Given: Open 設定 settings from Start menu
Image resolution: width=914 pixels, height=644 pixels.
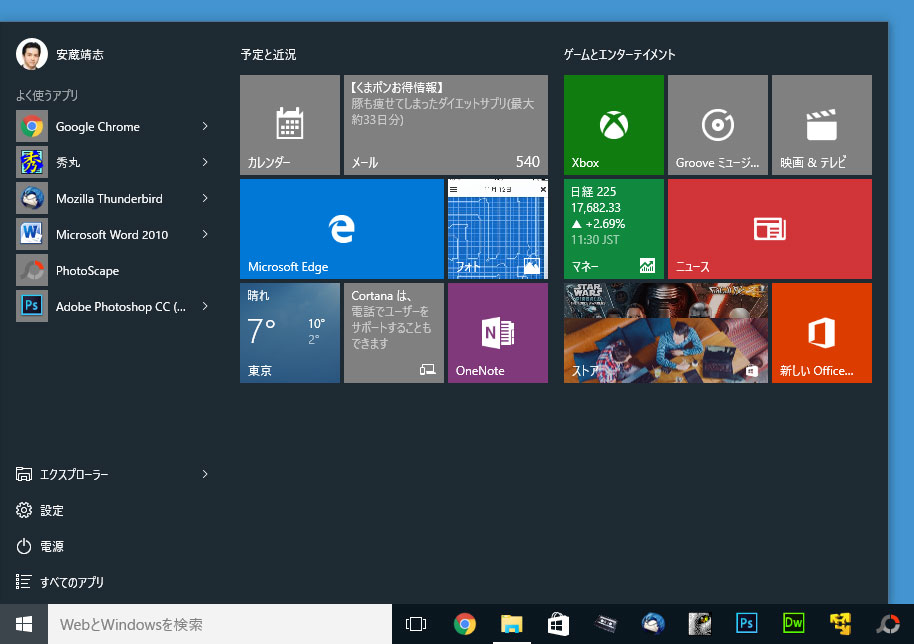Looking at the screenshot, I should [x=52, y=510].
